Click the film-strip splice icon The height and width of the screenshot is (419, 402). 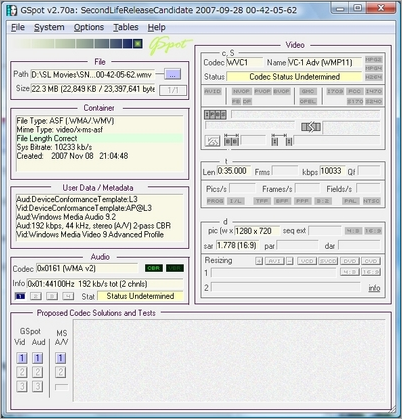click(311, 127)
